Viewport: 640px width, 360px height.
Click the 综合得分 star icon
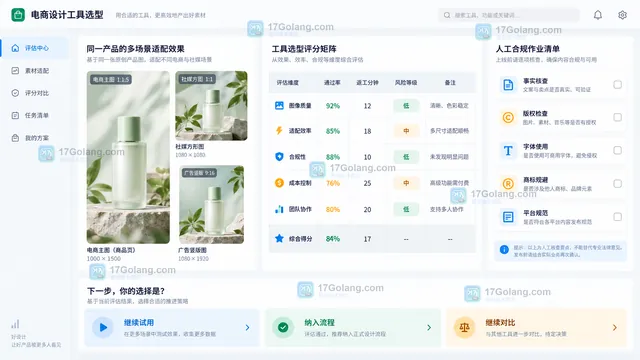(279, 238)
